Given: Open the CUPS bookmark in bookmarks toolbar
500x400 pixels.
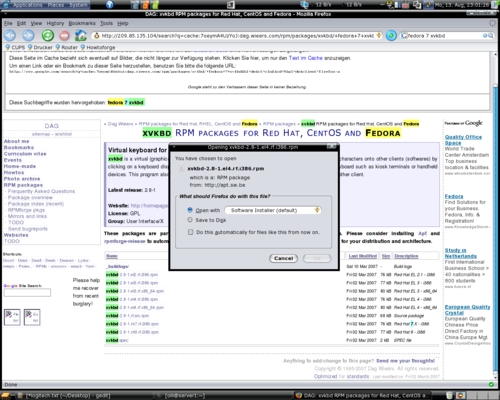Looking at the screenshot, I should point(15,47).
